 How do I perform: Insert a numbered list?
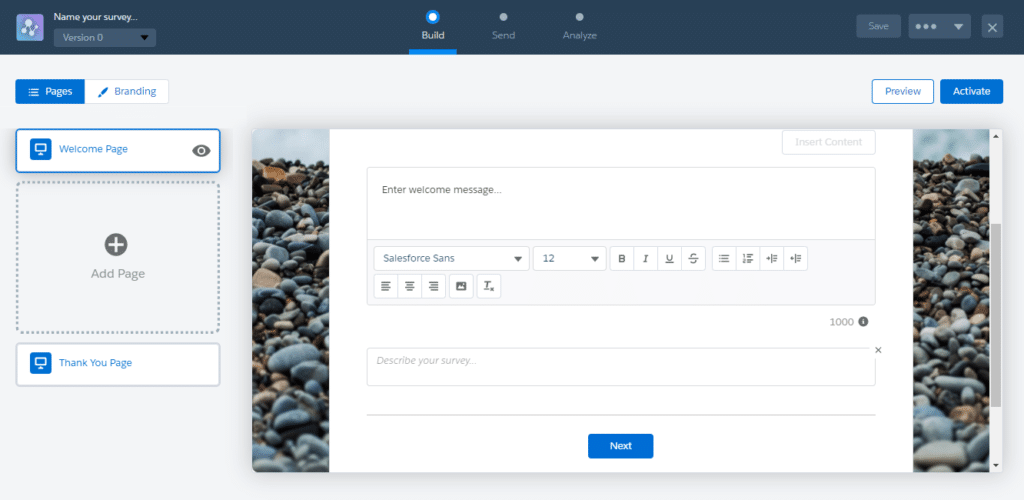pyautogui.click(x=748, y=258)
